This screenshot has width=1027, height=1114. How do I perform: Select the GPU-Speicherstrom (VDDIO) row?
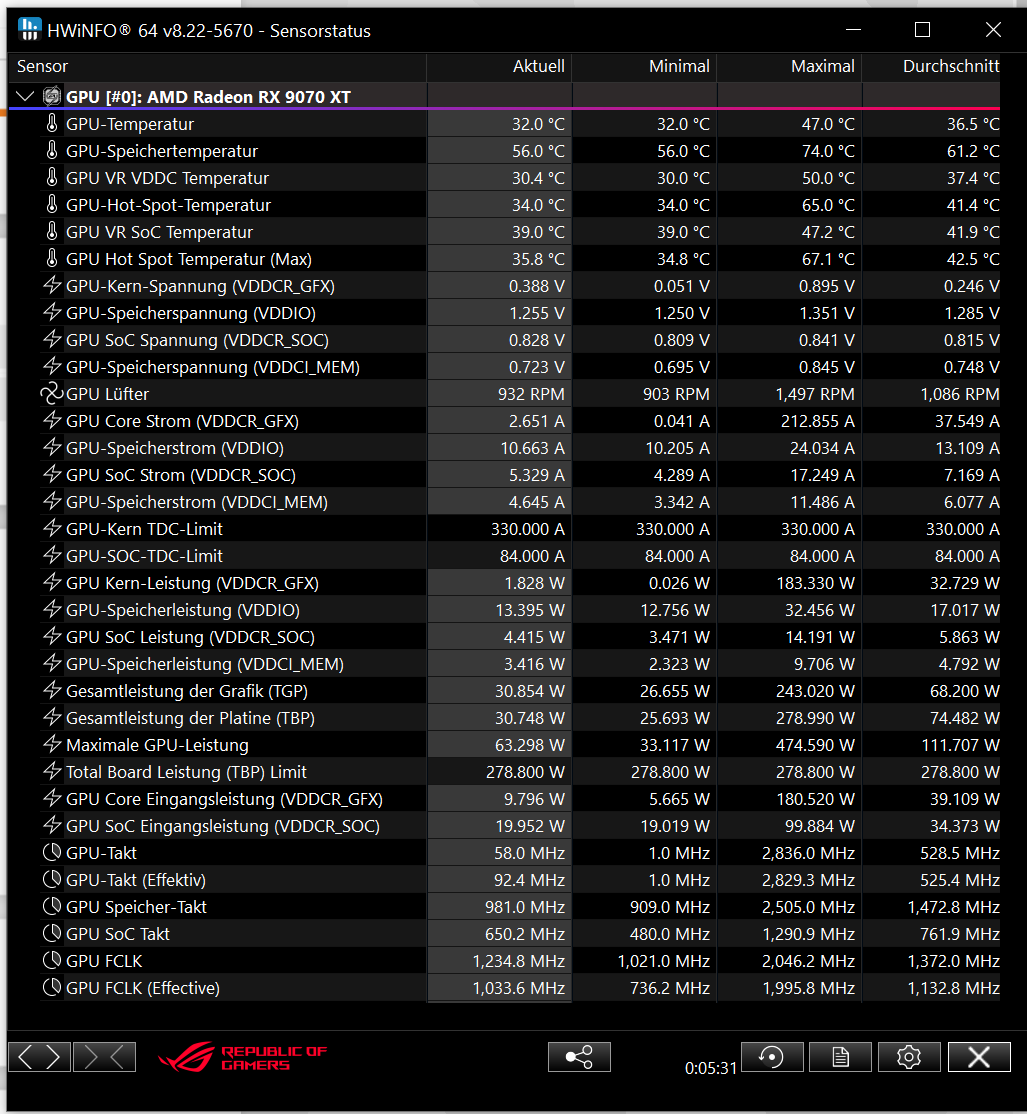[x=504, y=448]
